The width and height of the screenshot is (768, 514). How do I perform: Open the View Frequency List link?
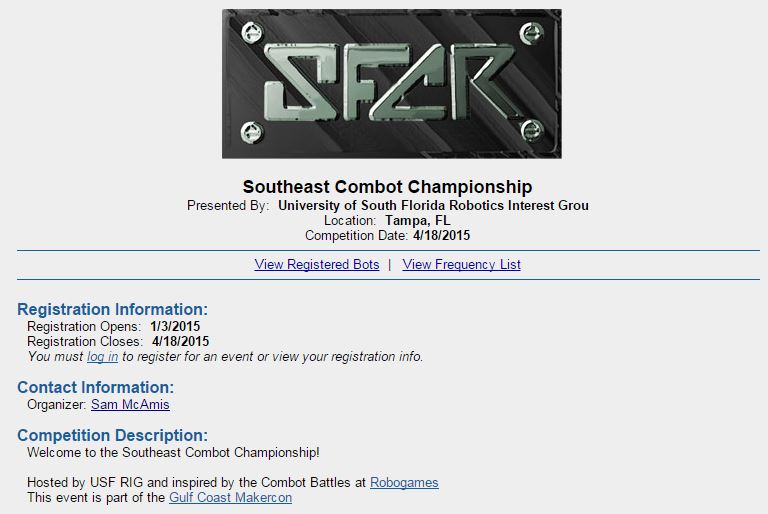click(x=461, y=265)
